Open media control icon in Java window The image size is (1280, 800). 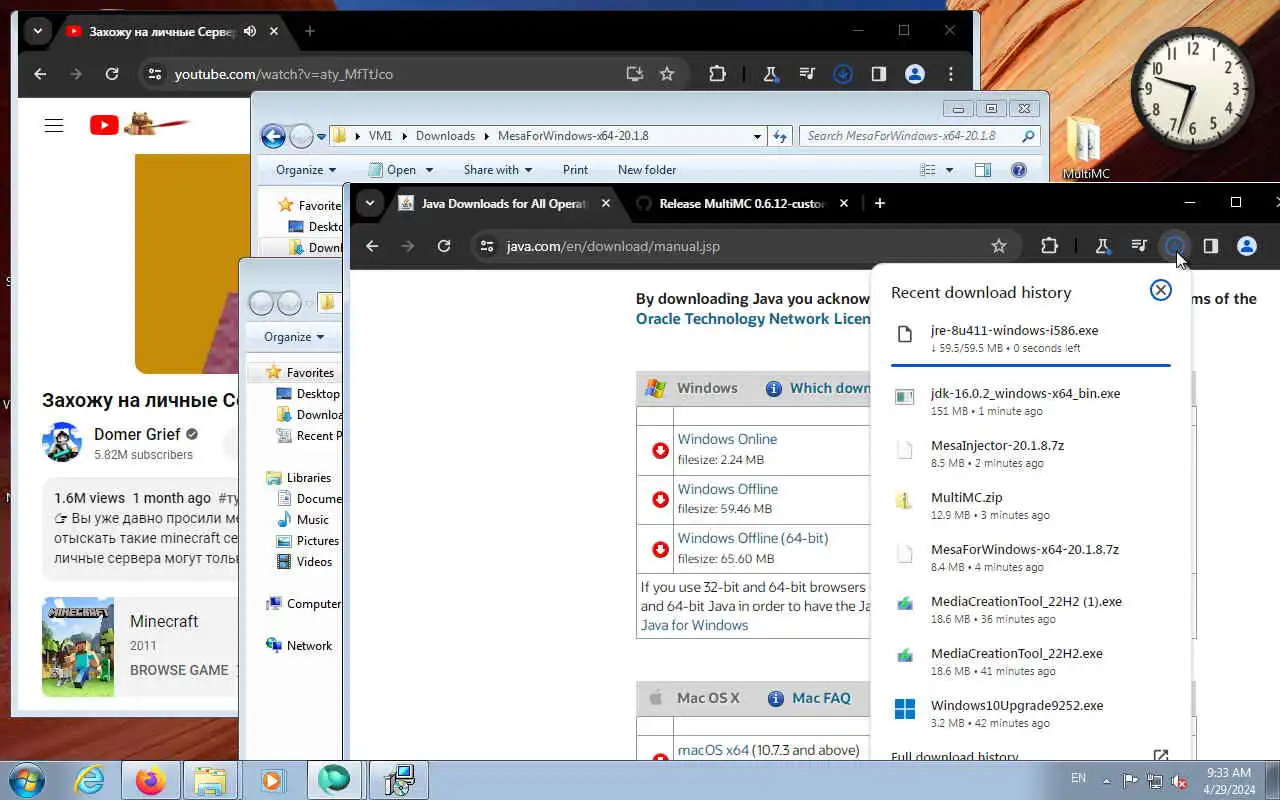coord(1139,246)
